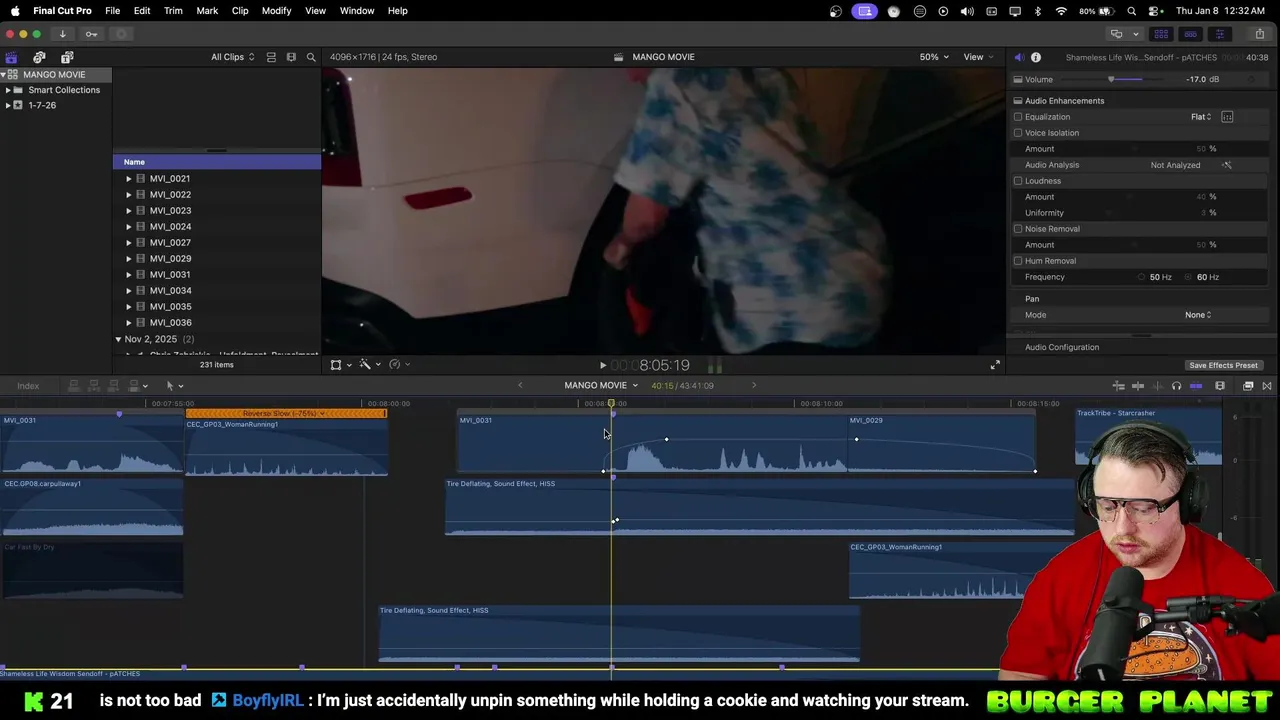The width and height of the screenshot is (1280, 720).
Task: Enable the Equalization checkbox
Action: (x=1018, y=117)
